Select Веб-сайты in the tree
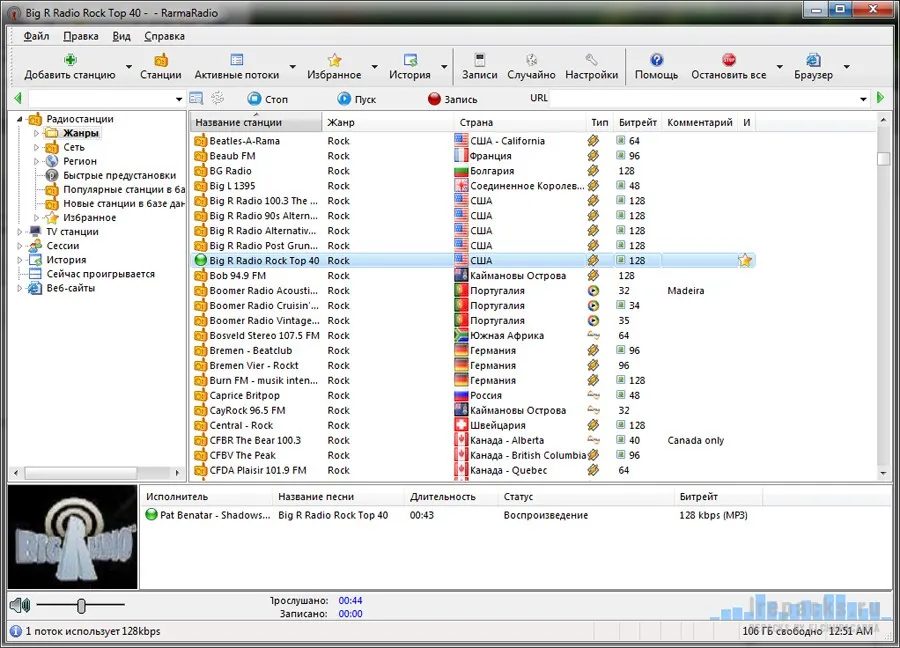Image resolution: width=900 pixels, height=648 pixels. point(71,288)
